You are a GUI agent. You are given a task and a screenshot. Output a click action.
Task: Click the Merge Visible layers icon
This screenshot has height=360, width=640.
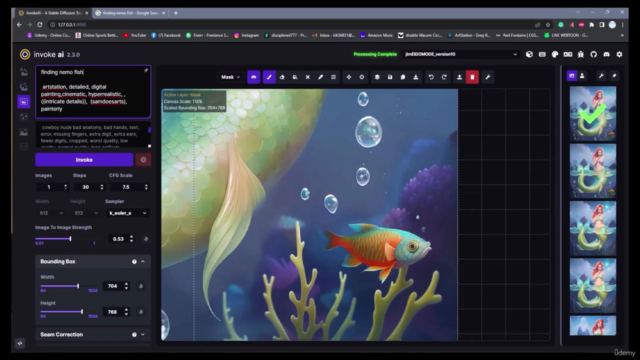[x=377, y=77]
